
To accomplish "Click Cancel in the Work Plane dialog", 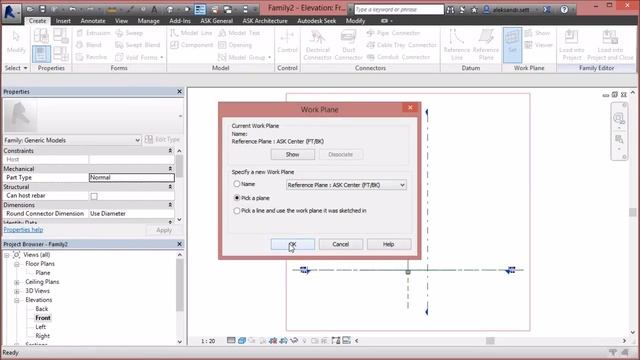I will [x=340, y=244].
